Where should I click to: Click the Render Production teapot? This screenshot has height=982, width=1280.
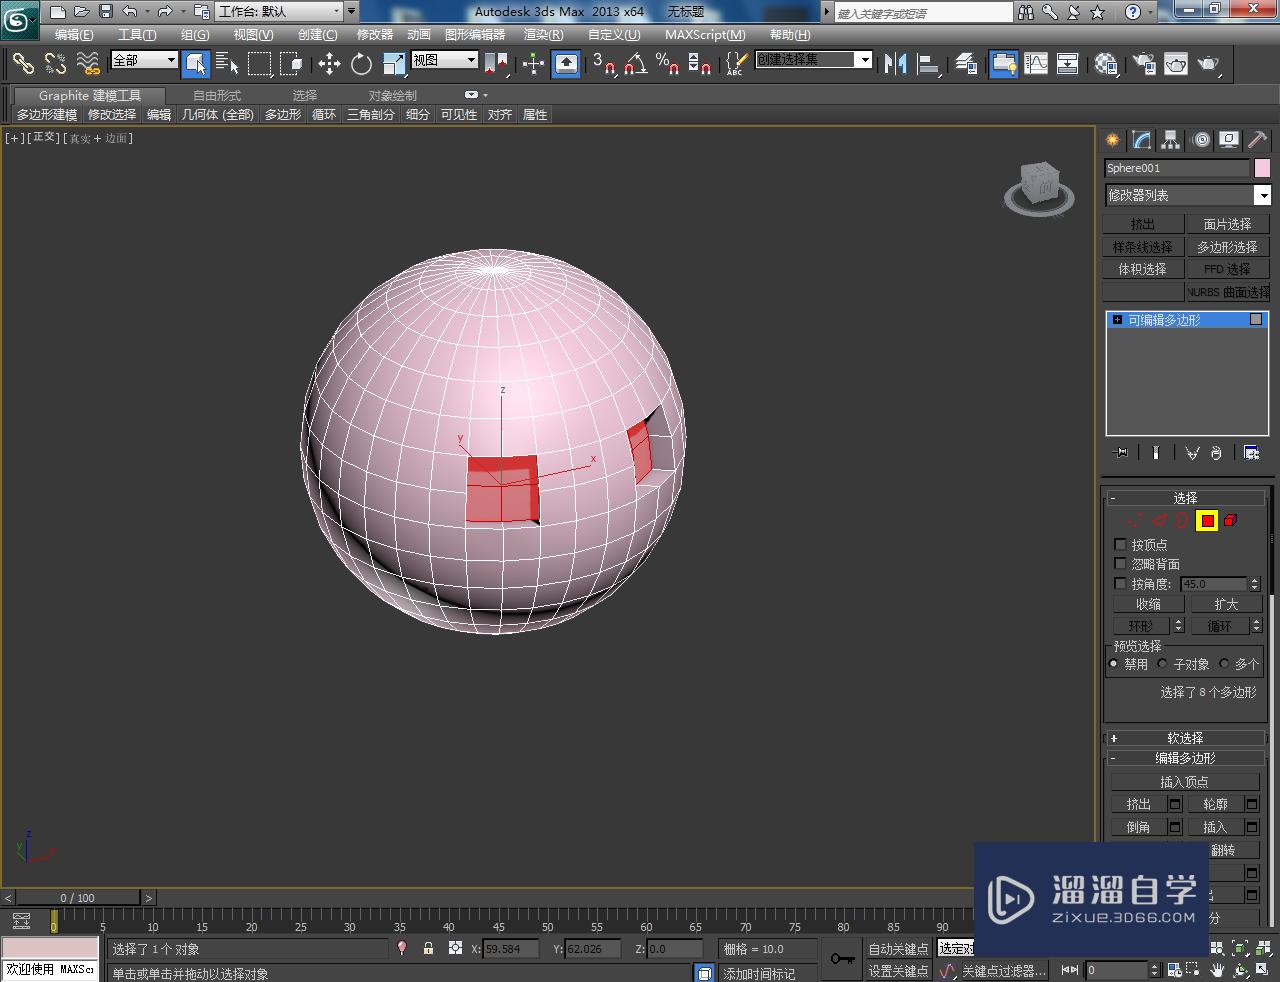pyautogui.click(x=1209, y=64)
